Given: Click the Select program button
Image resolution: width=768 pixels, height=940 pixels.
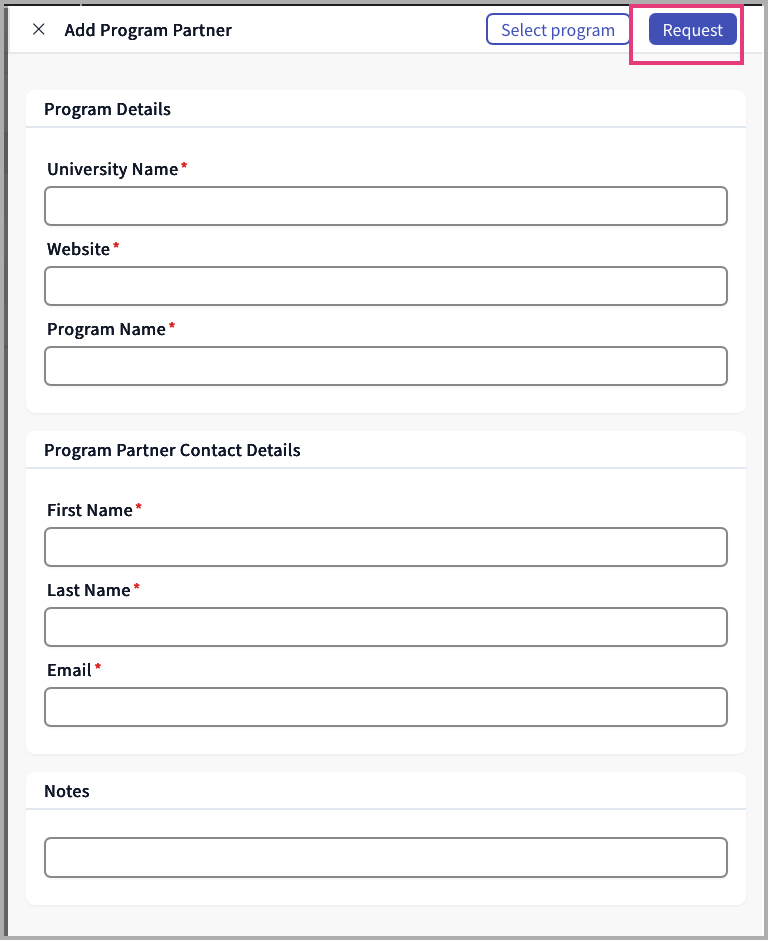Looking at the screenshot, I should (x=557, y=30).
